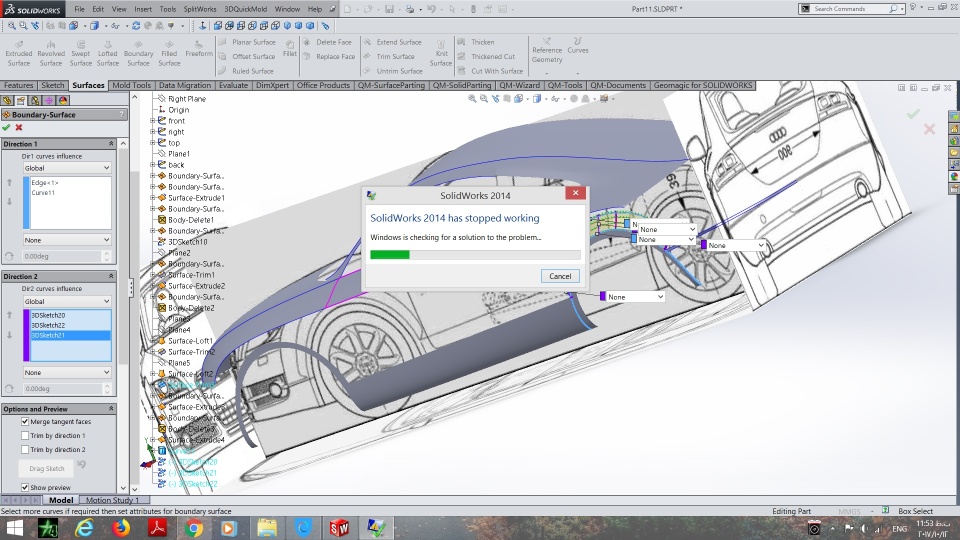Open the Insert menu

coord(143,9)
